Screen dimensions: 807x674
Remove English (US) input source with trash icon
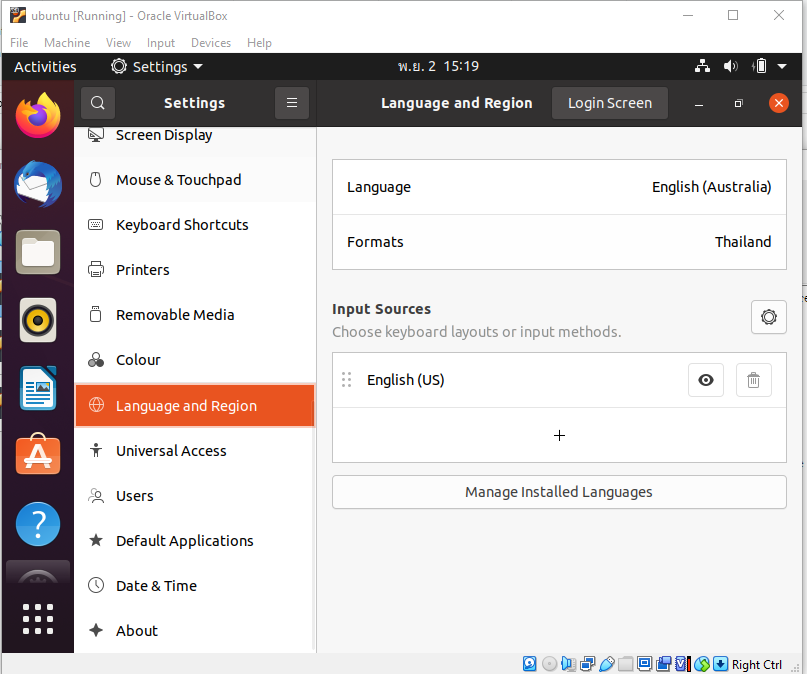coord(754,380)
